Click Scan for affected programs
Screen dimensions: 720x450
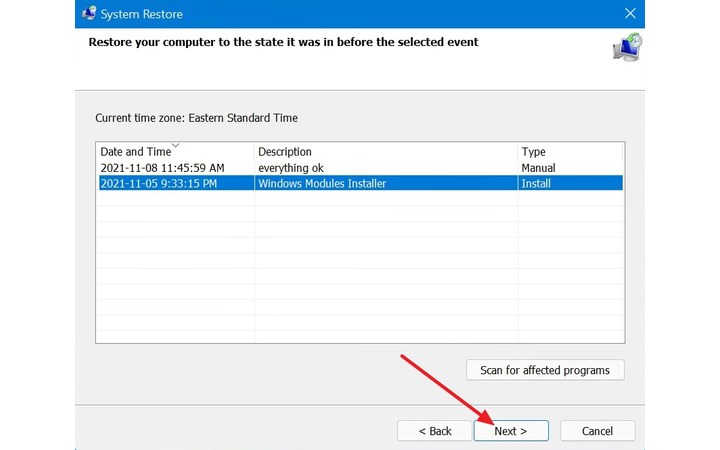545,370
